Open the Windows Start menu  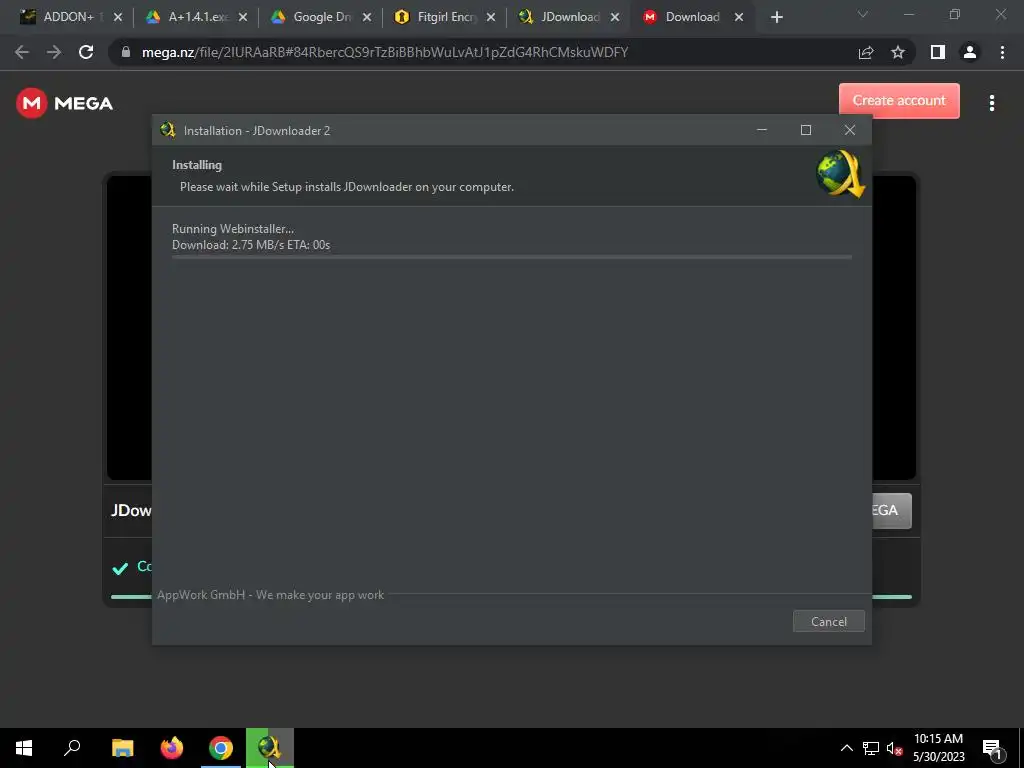pos(24,748)
